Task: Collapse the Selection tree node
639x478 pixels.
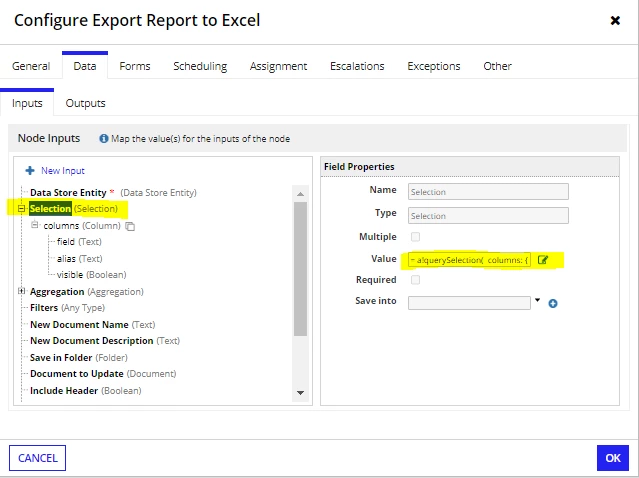Action: [21, 209]
